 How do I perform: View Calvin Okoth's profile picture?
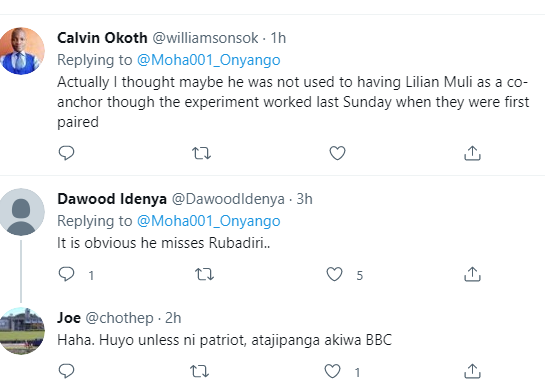21,51
